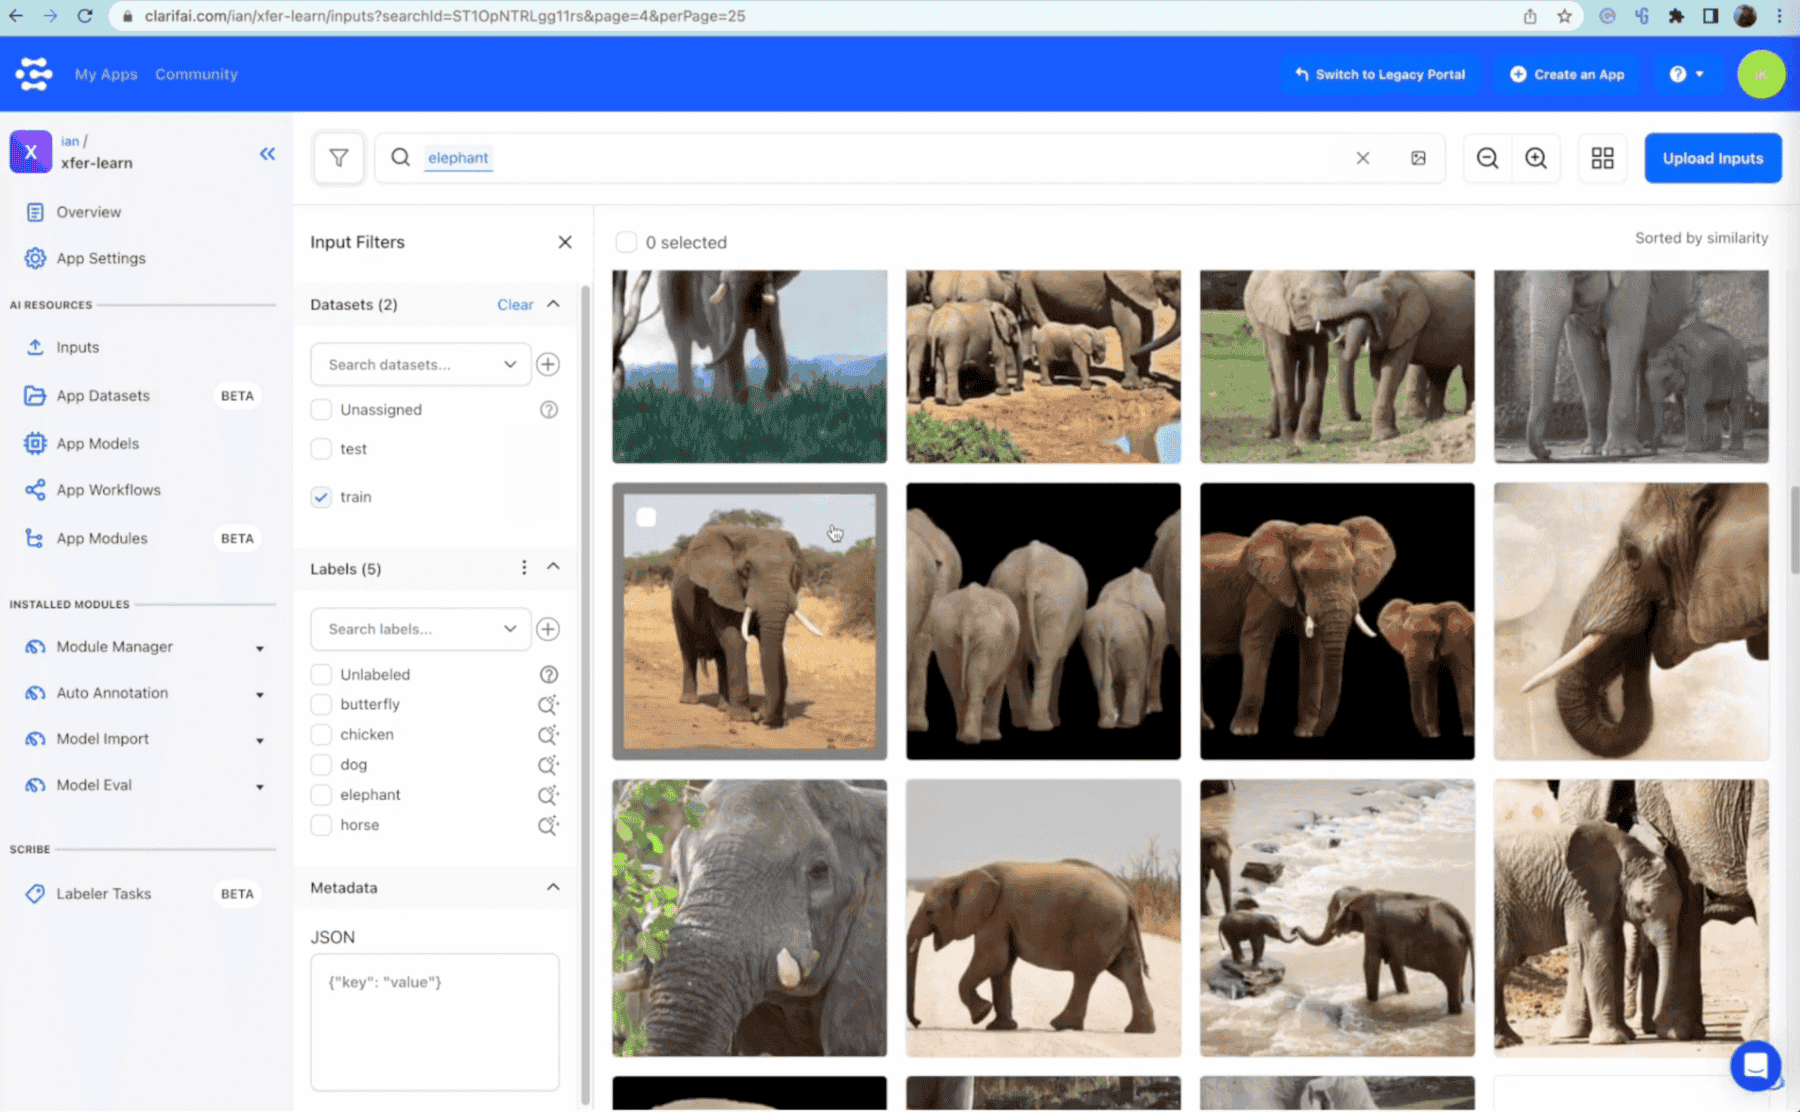Clear the dataset filters

(515, 305)
